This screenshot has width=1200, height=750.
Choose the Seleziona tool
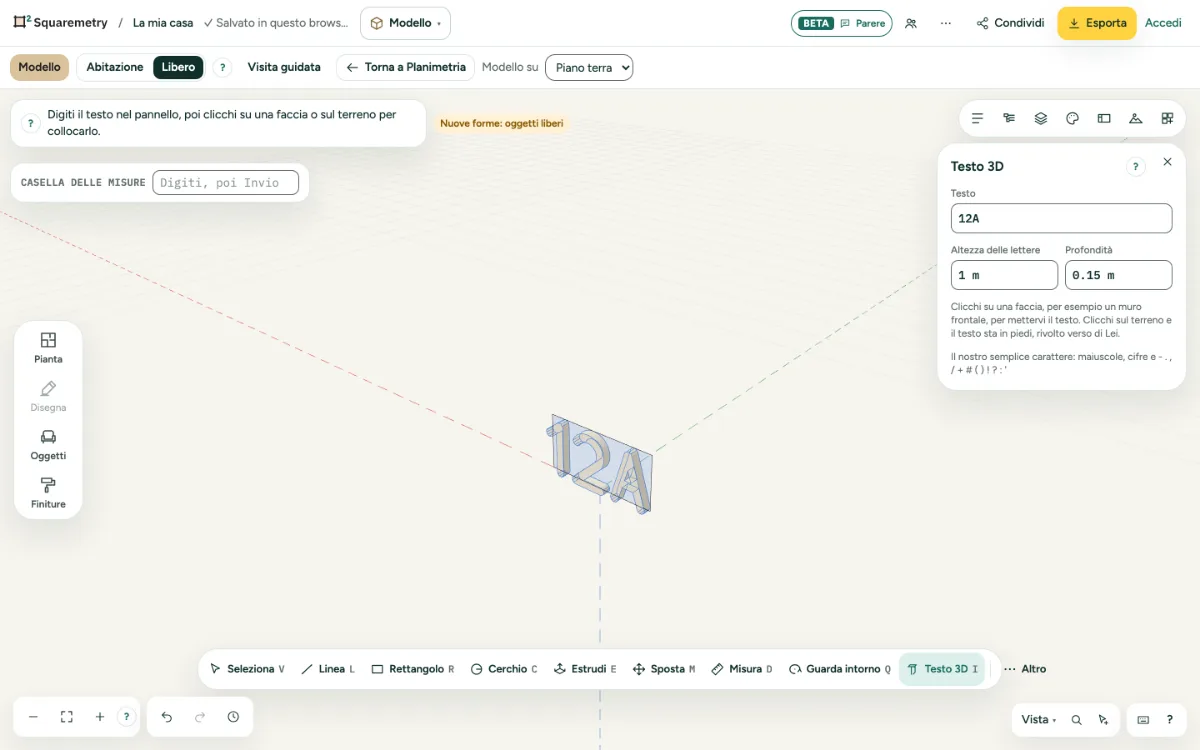coord(247,669)
